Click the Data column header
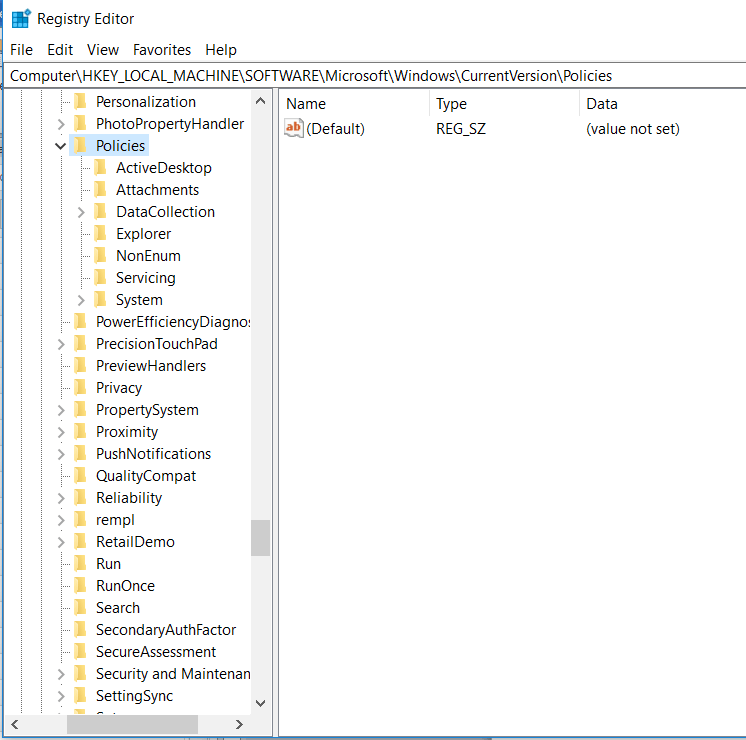 (x=663, y=104)
